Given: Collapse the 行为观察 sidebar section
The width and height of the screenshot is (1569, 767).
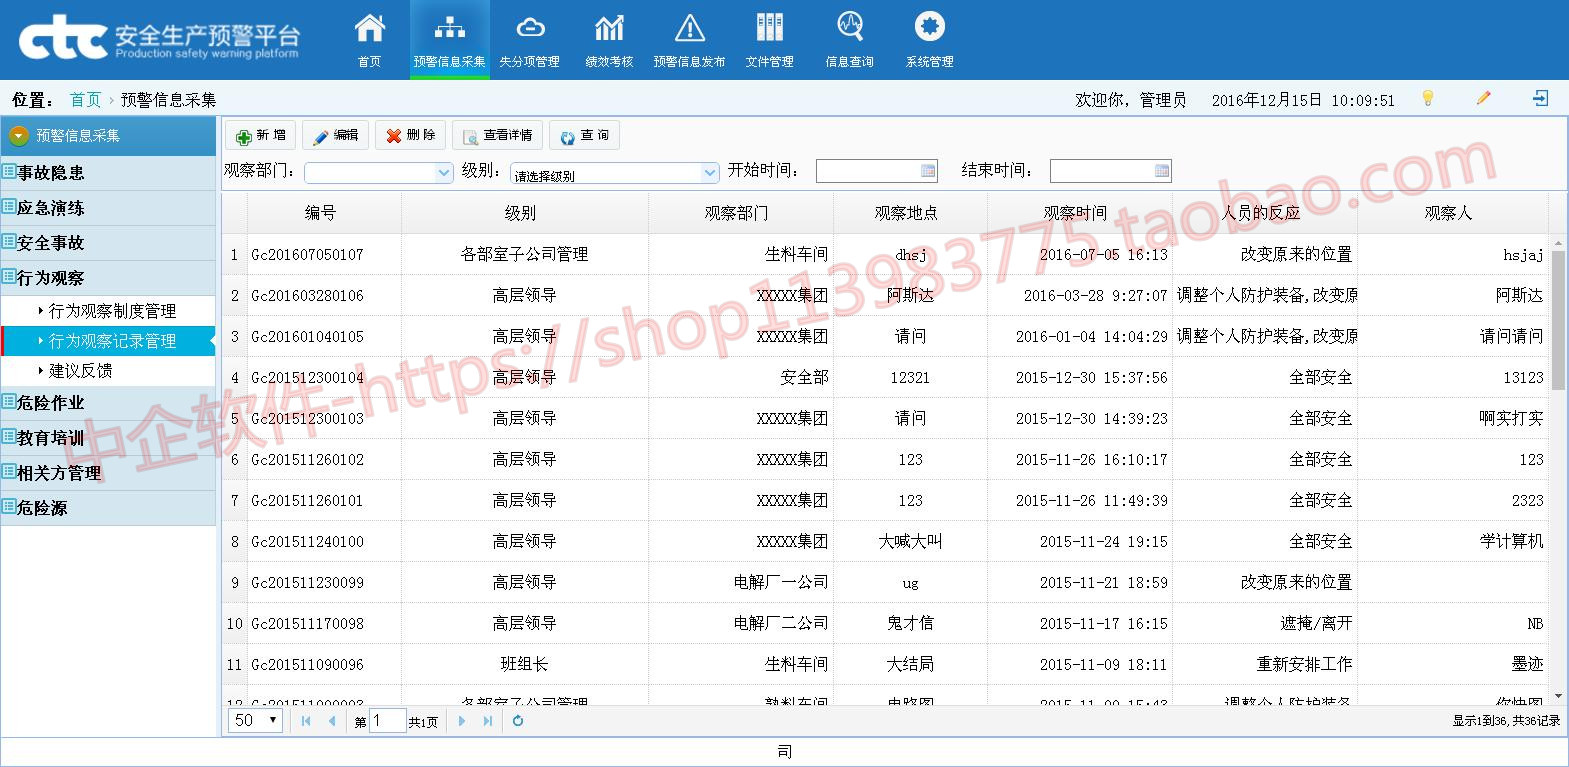Looking at the screenshot, I should [x=108, y=278].
